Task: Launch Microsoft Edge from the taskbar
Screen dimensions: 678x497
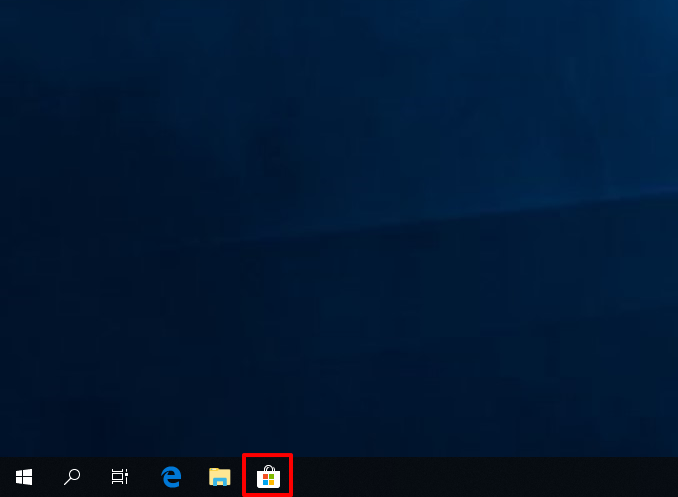Action: [171, 477]
